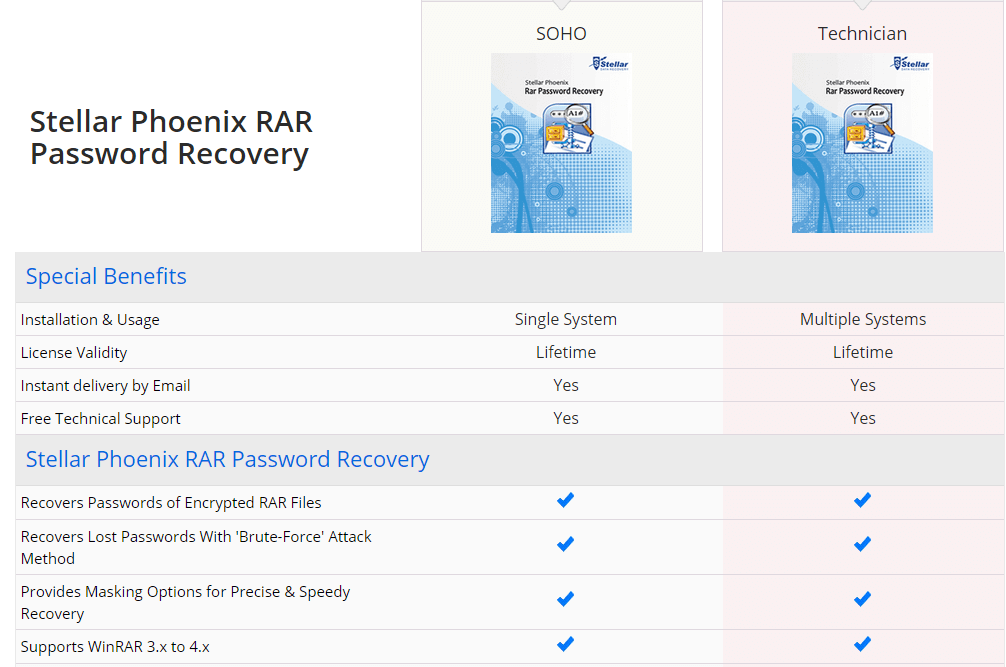Screen dimensions: 1006x667
Task: Click the Technician checkmark for Masking Options row
Action: [862, 599]
